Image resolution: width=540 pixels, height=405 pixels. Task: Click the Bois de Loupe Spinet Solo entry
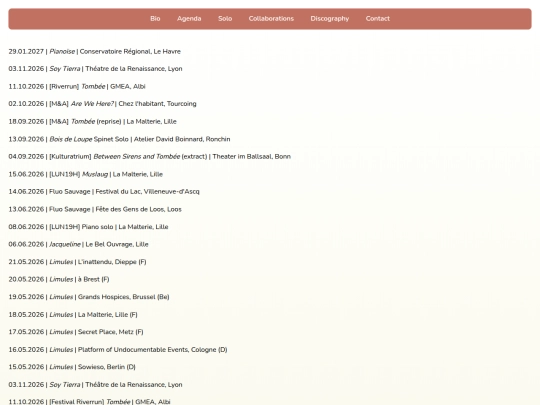pyautogui.click(x=119, y=139)
